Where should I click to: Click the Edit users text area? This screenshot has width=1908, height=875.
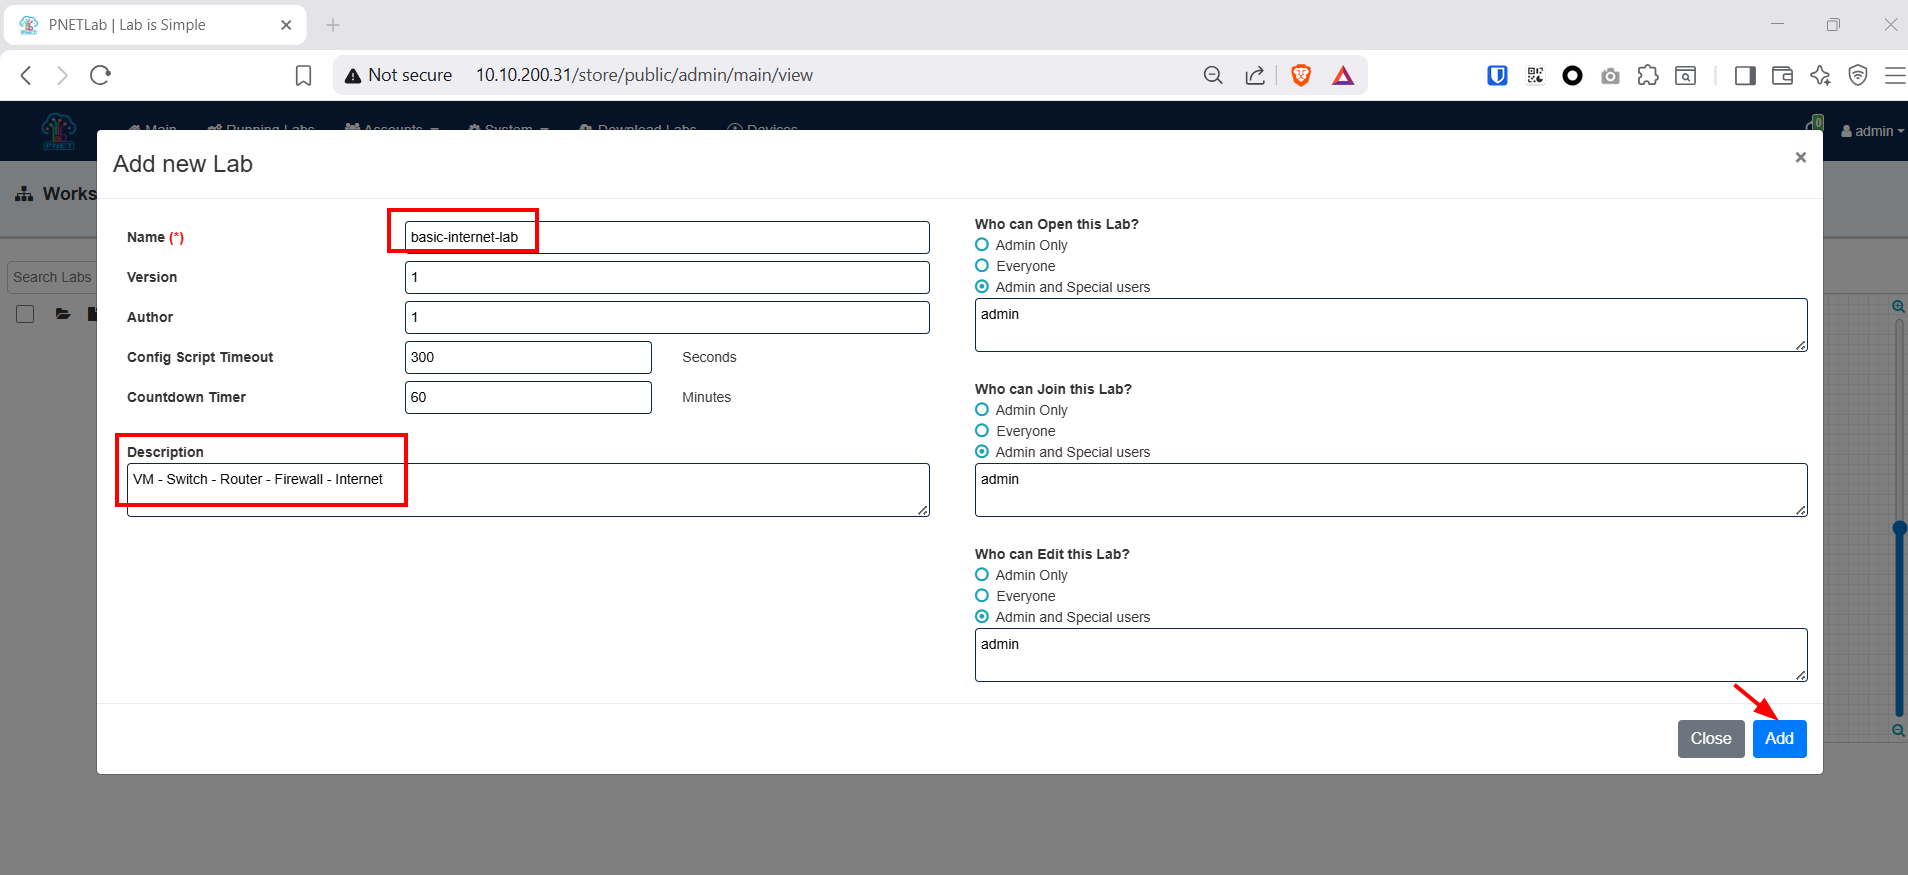pyautogui.click(x=1391, y=655)
